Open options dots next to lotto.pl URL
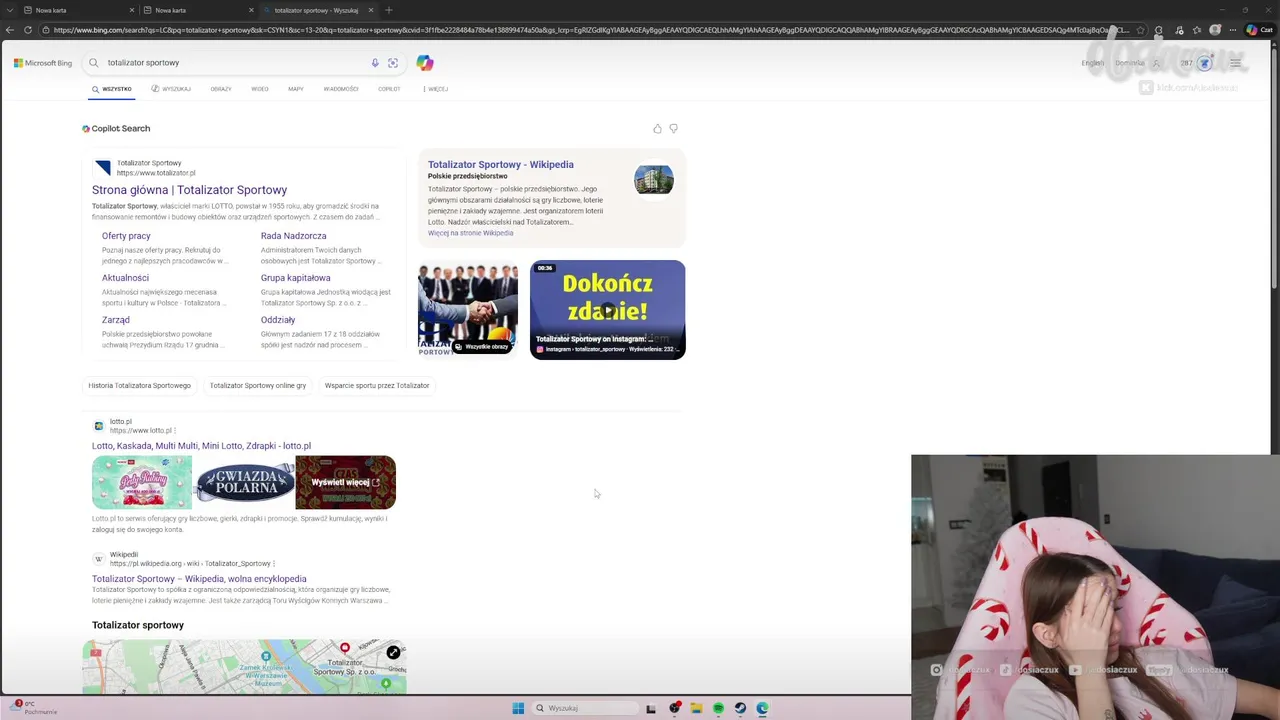 (x=175, y=431)
